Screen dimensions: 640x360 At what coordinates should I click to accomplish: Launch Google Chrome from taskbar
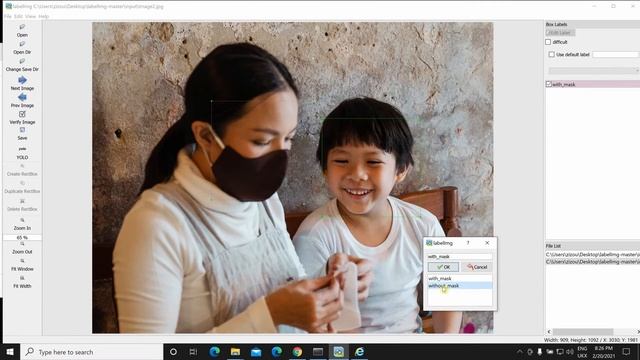click(x=297, y=352)
